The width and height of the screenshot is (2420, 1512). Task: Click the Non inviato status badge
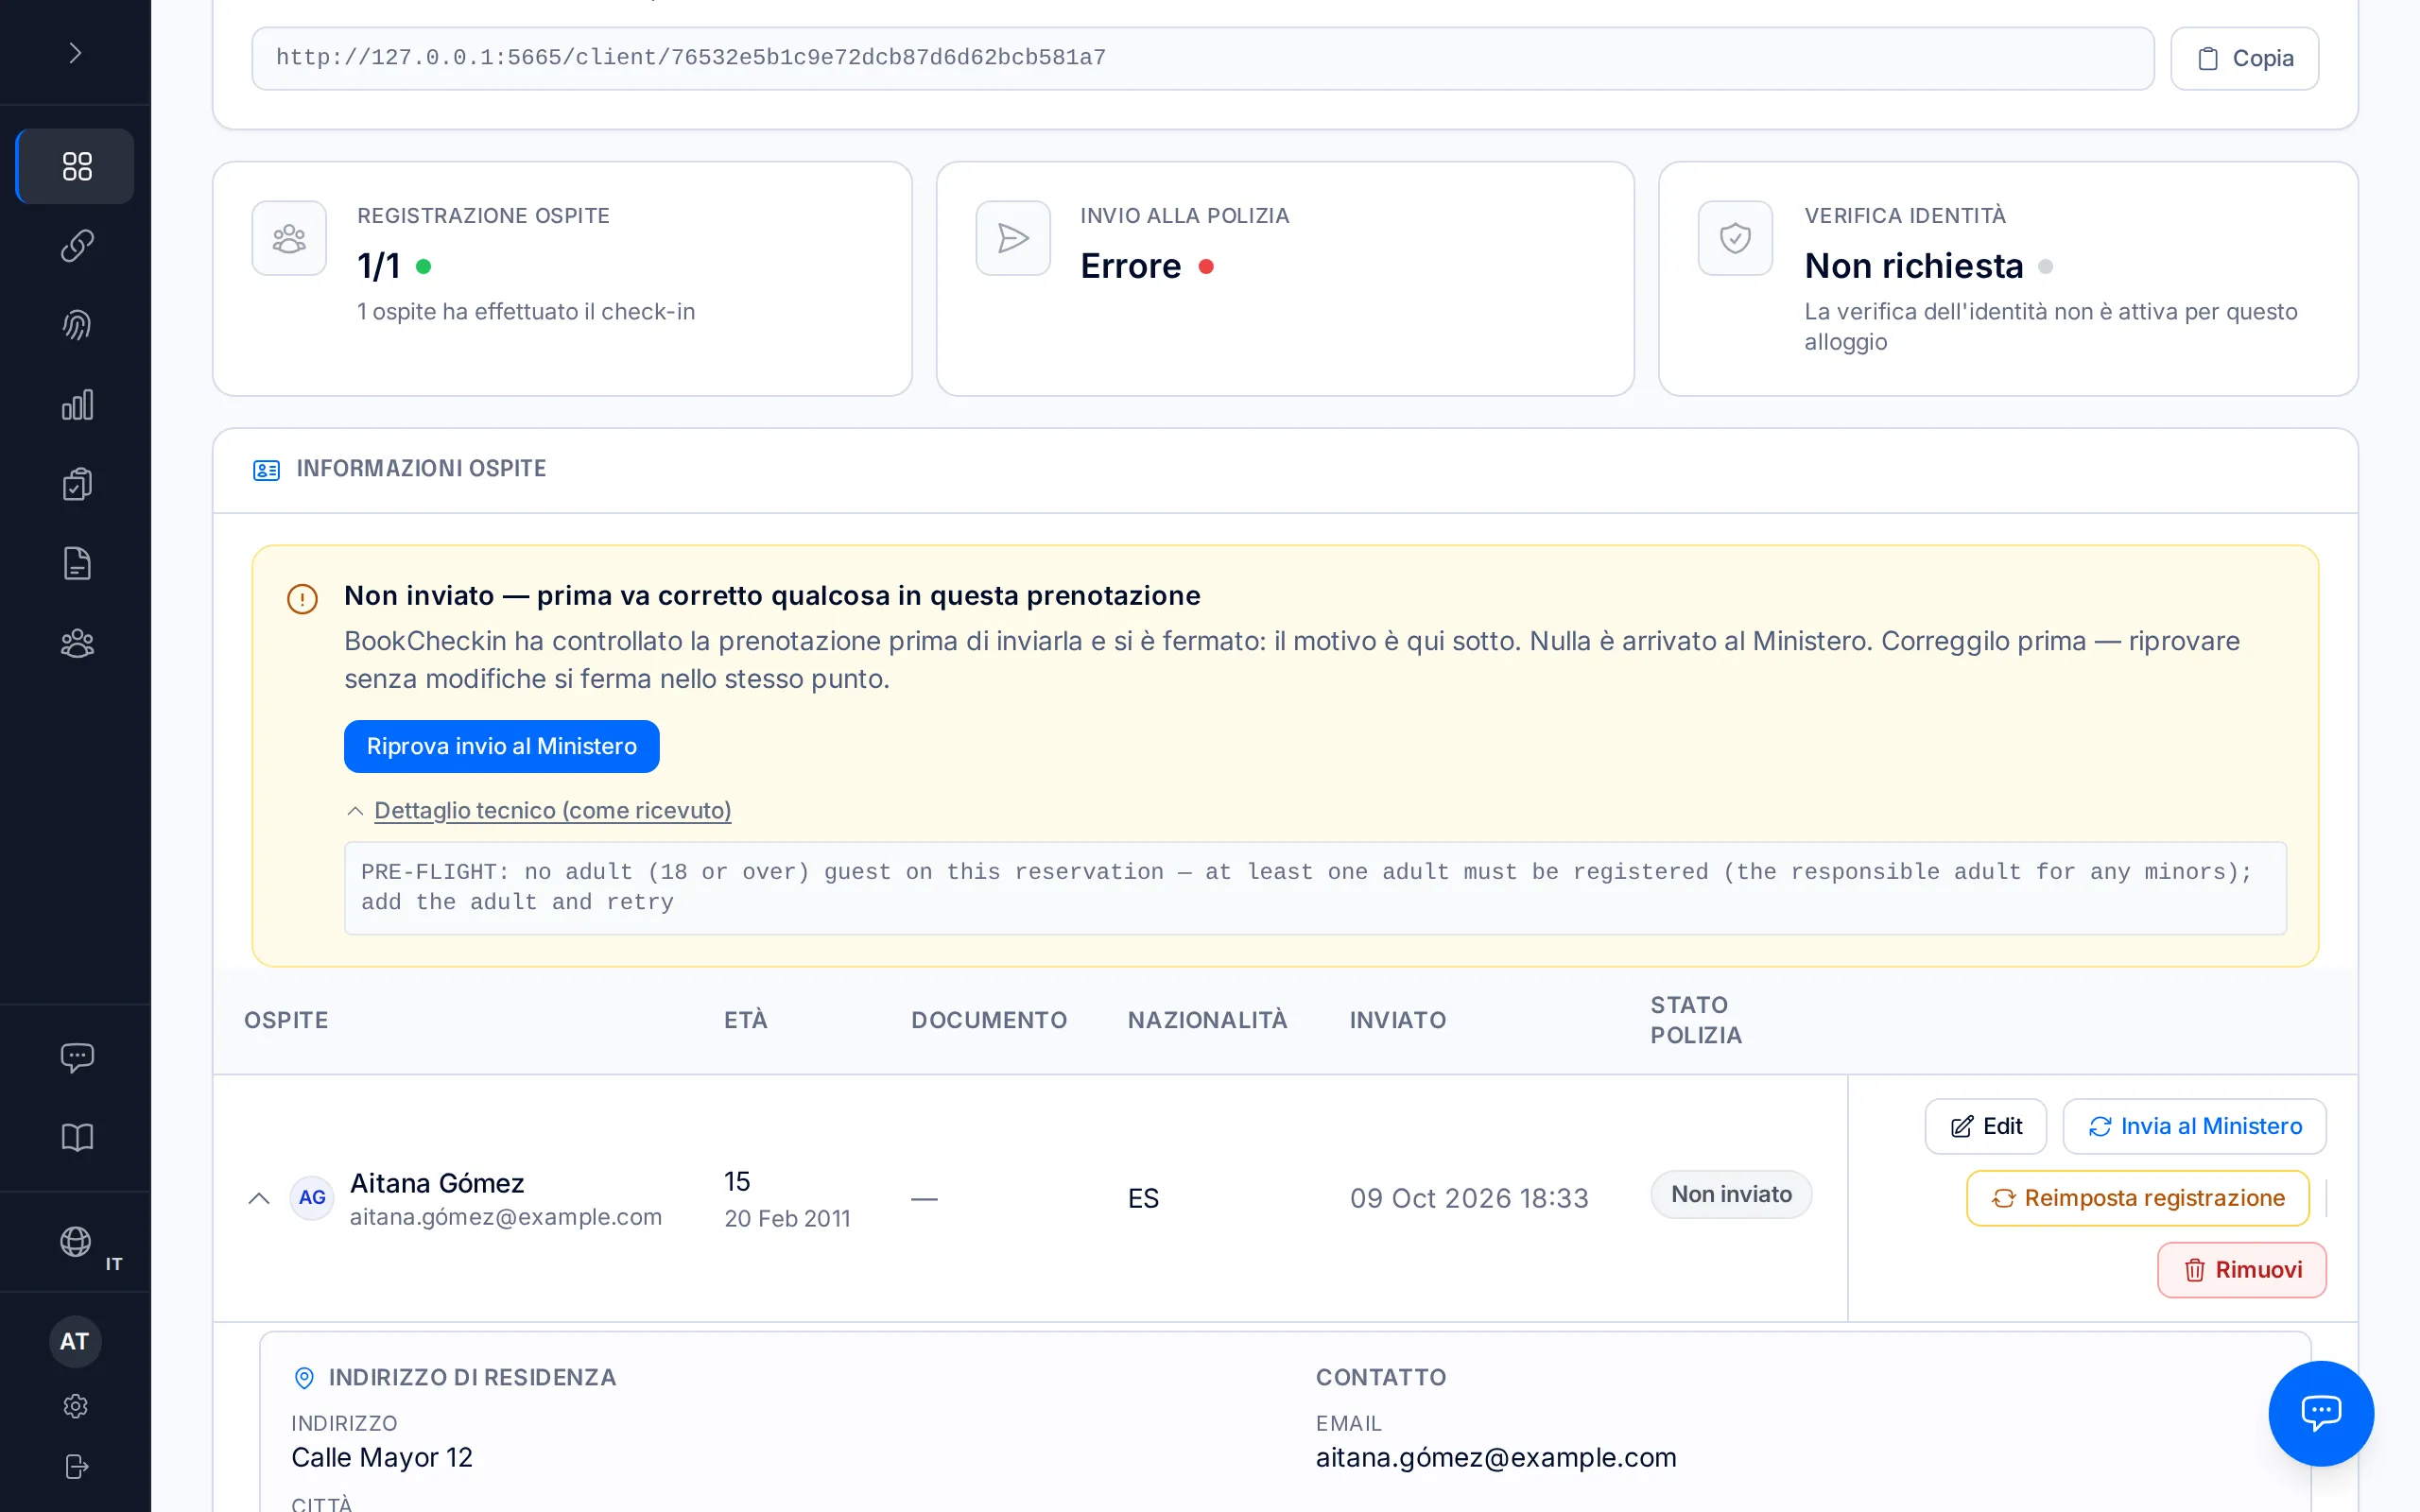(x=1731, y=1195)
